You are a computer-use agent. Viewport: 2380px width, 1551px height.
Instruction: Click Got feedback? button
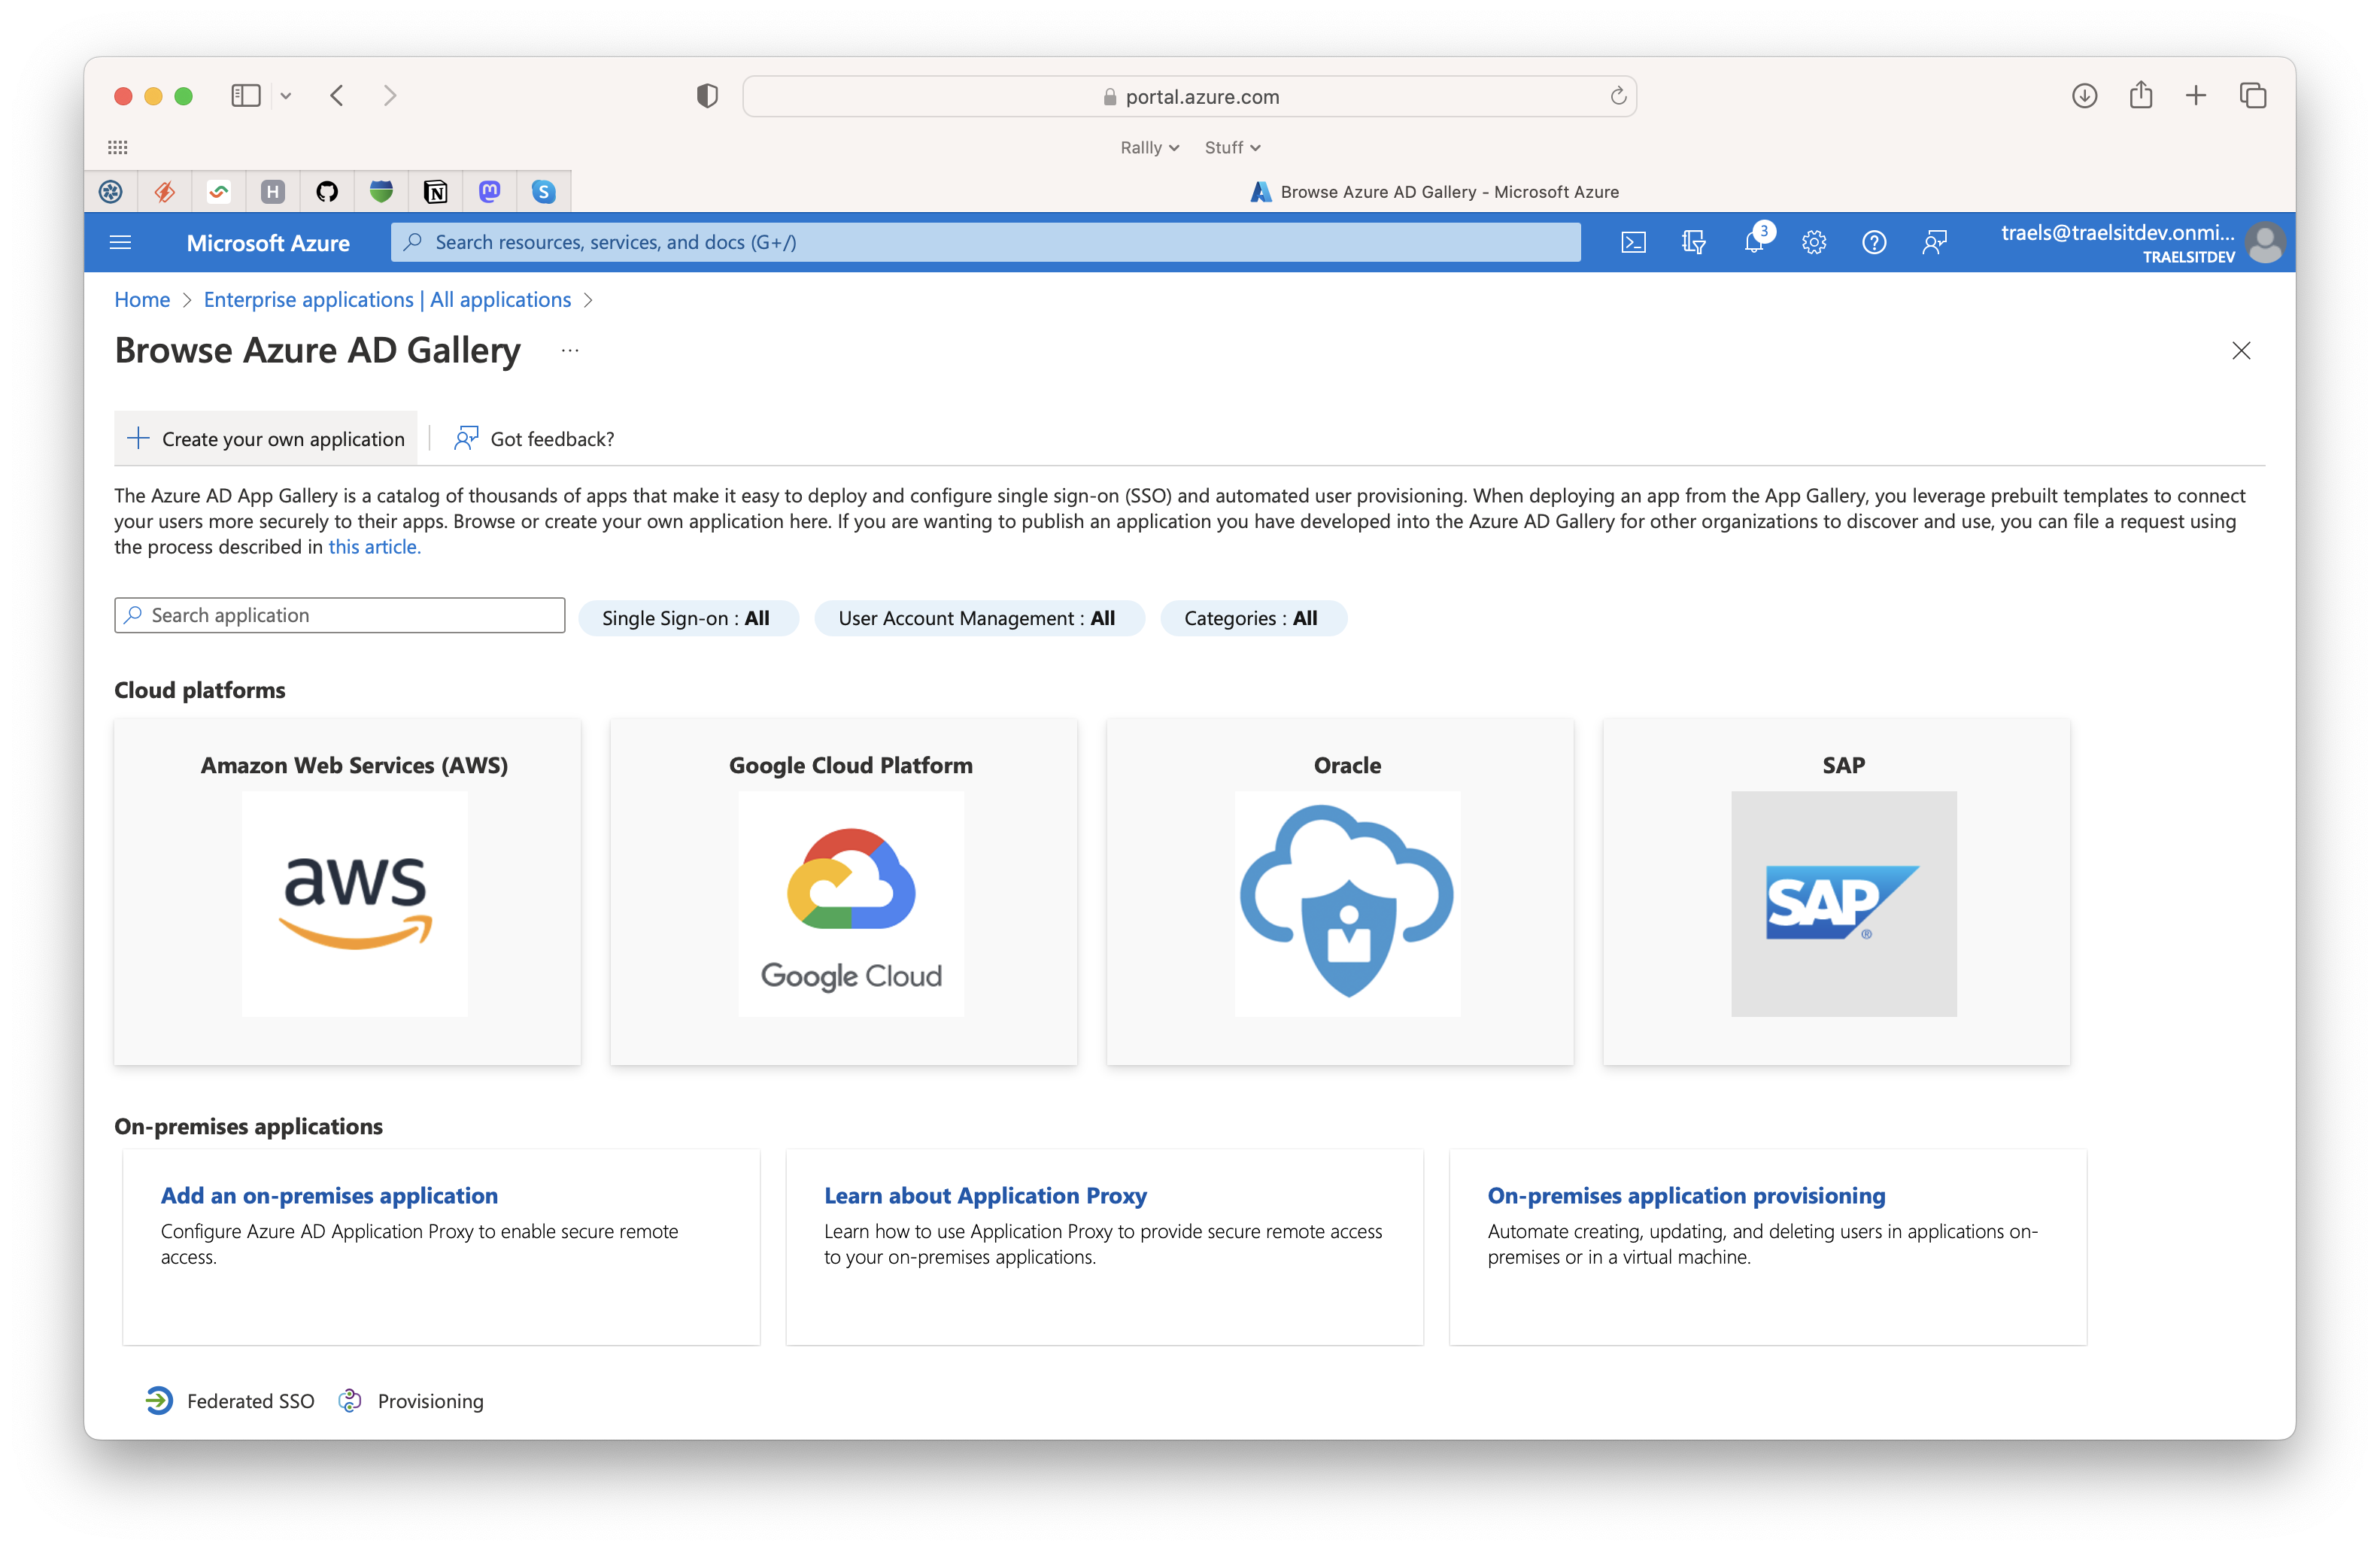pyautogui.click(x=534, y=439)
